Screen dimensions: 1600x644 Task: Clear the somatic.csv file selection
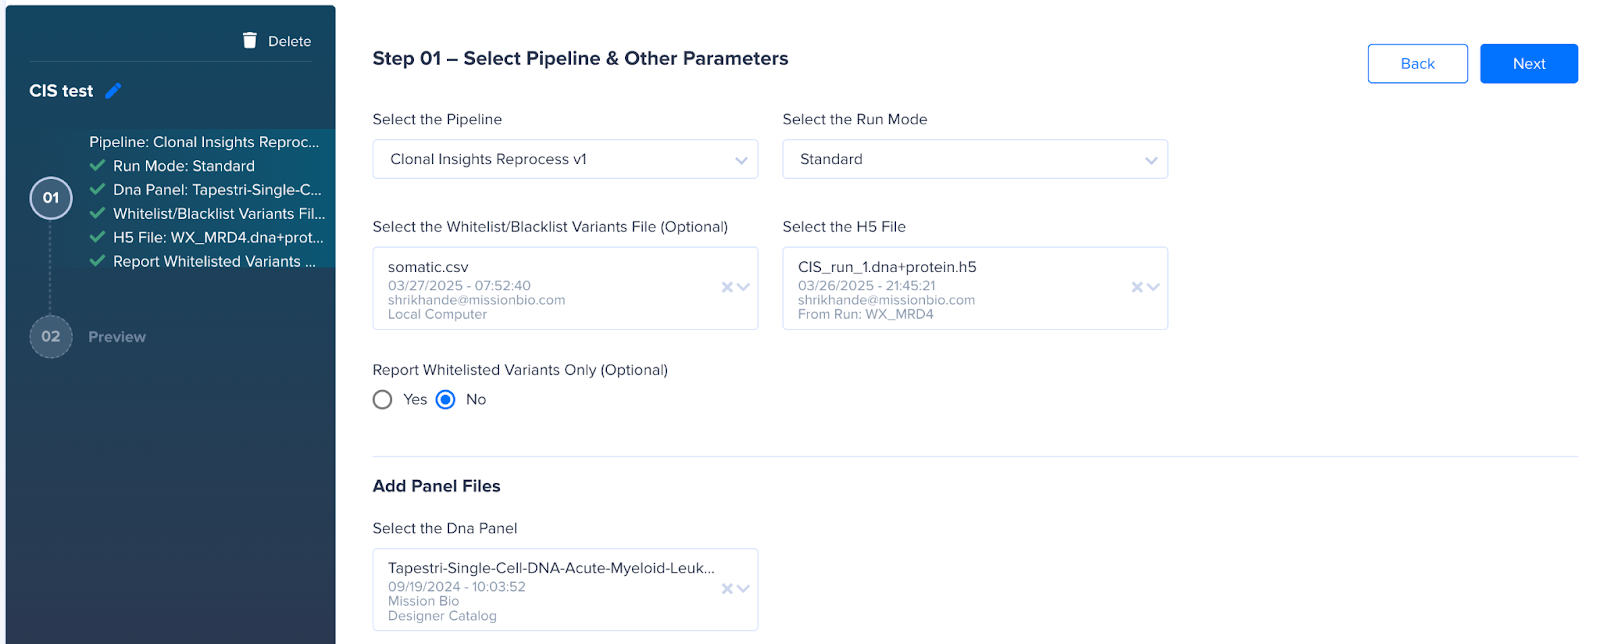click(x=727, y=287)
